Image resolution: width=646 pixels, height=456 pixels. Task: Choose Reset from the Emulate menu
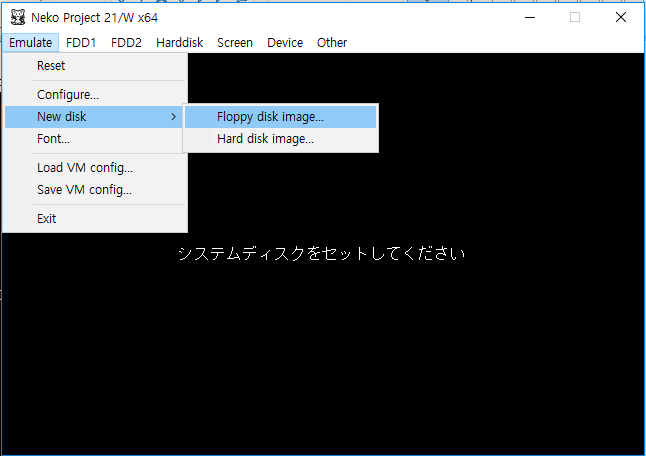94,66
